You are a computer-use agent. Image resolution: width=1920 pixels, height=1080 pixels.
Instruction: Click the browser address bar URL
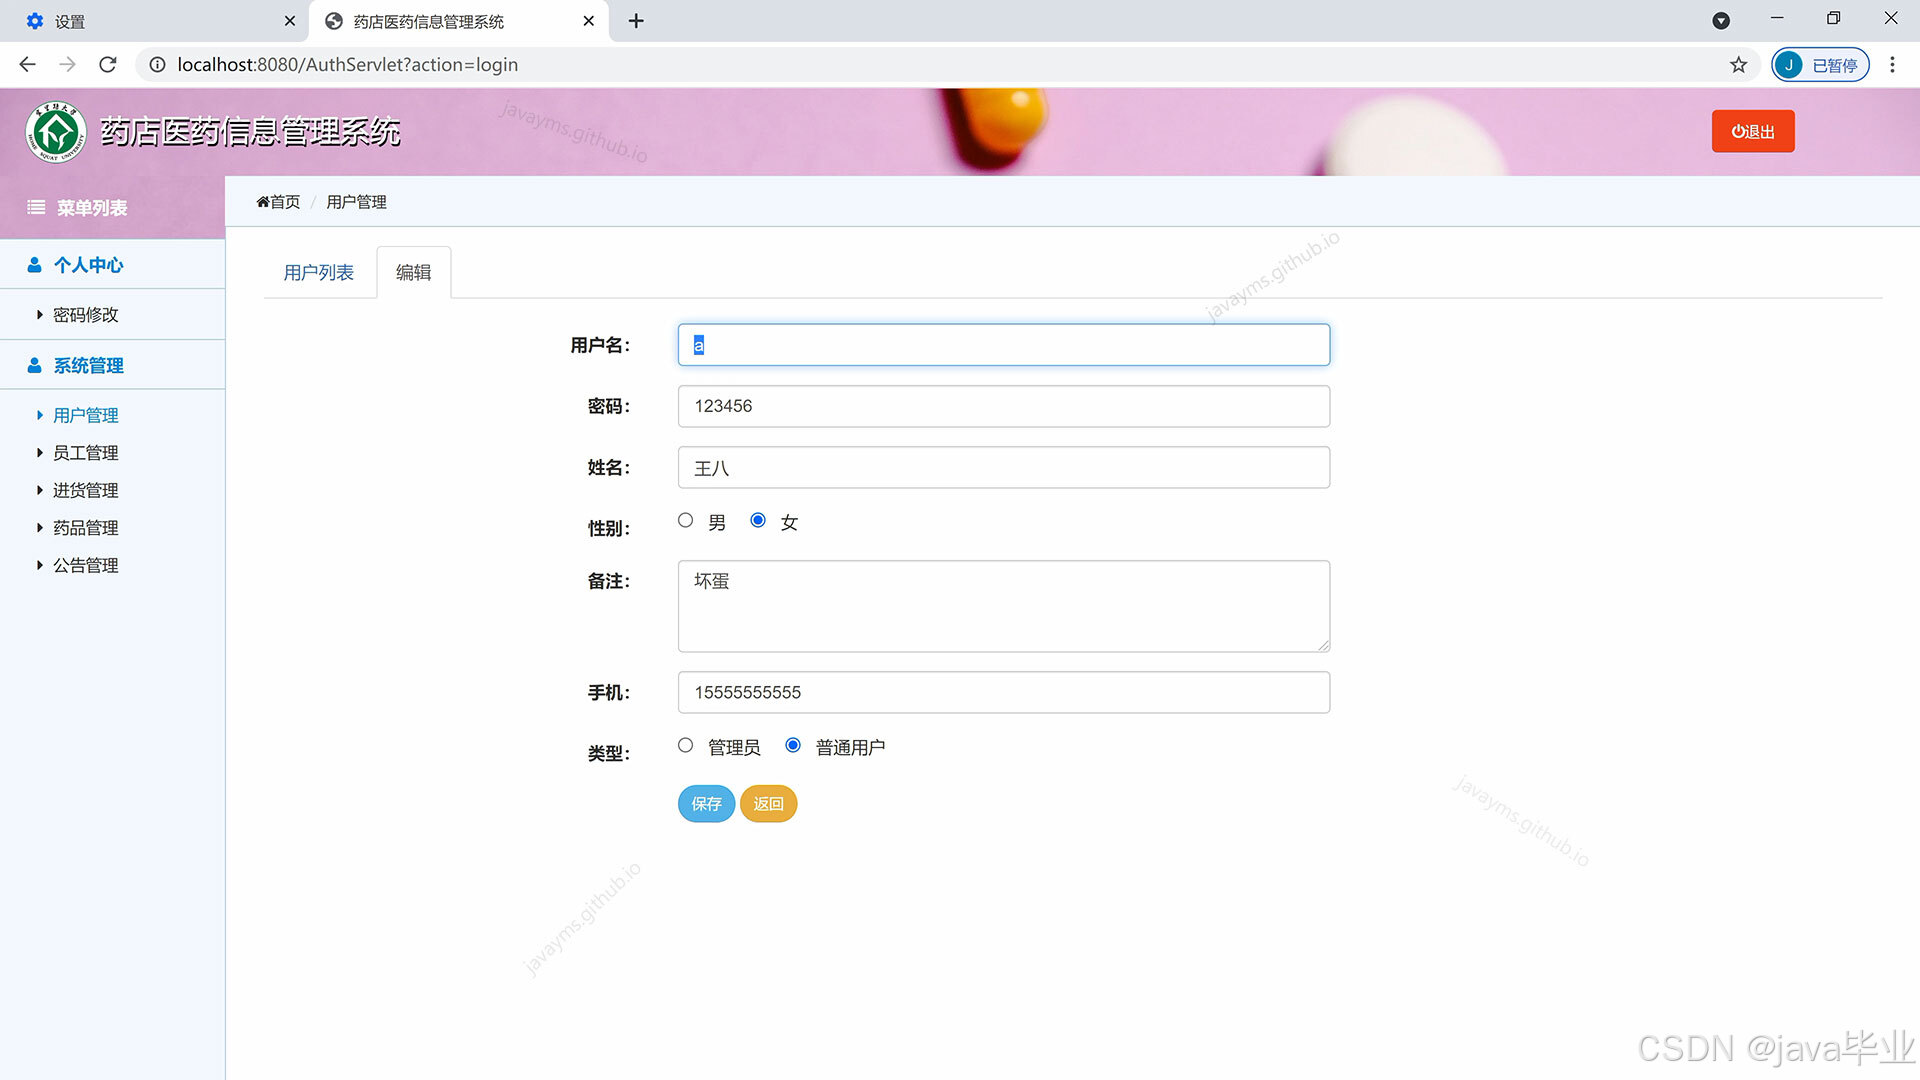tap(348, 65)
